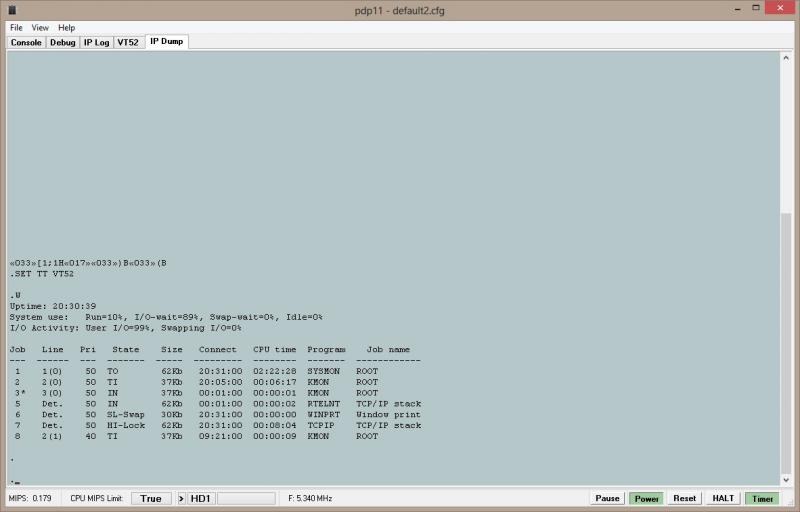
Task: Click the empty field next to HD1
Action: coord(245,498)
